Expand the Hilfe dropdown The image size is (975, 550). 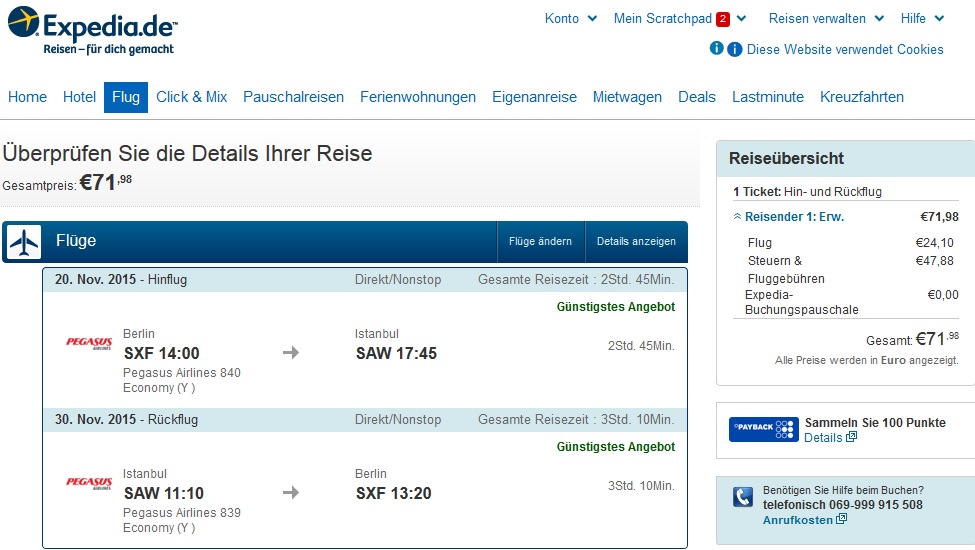point(922,19)
